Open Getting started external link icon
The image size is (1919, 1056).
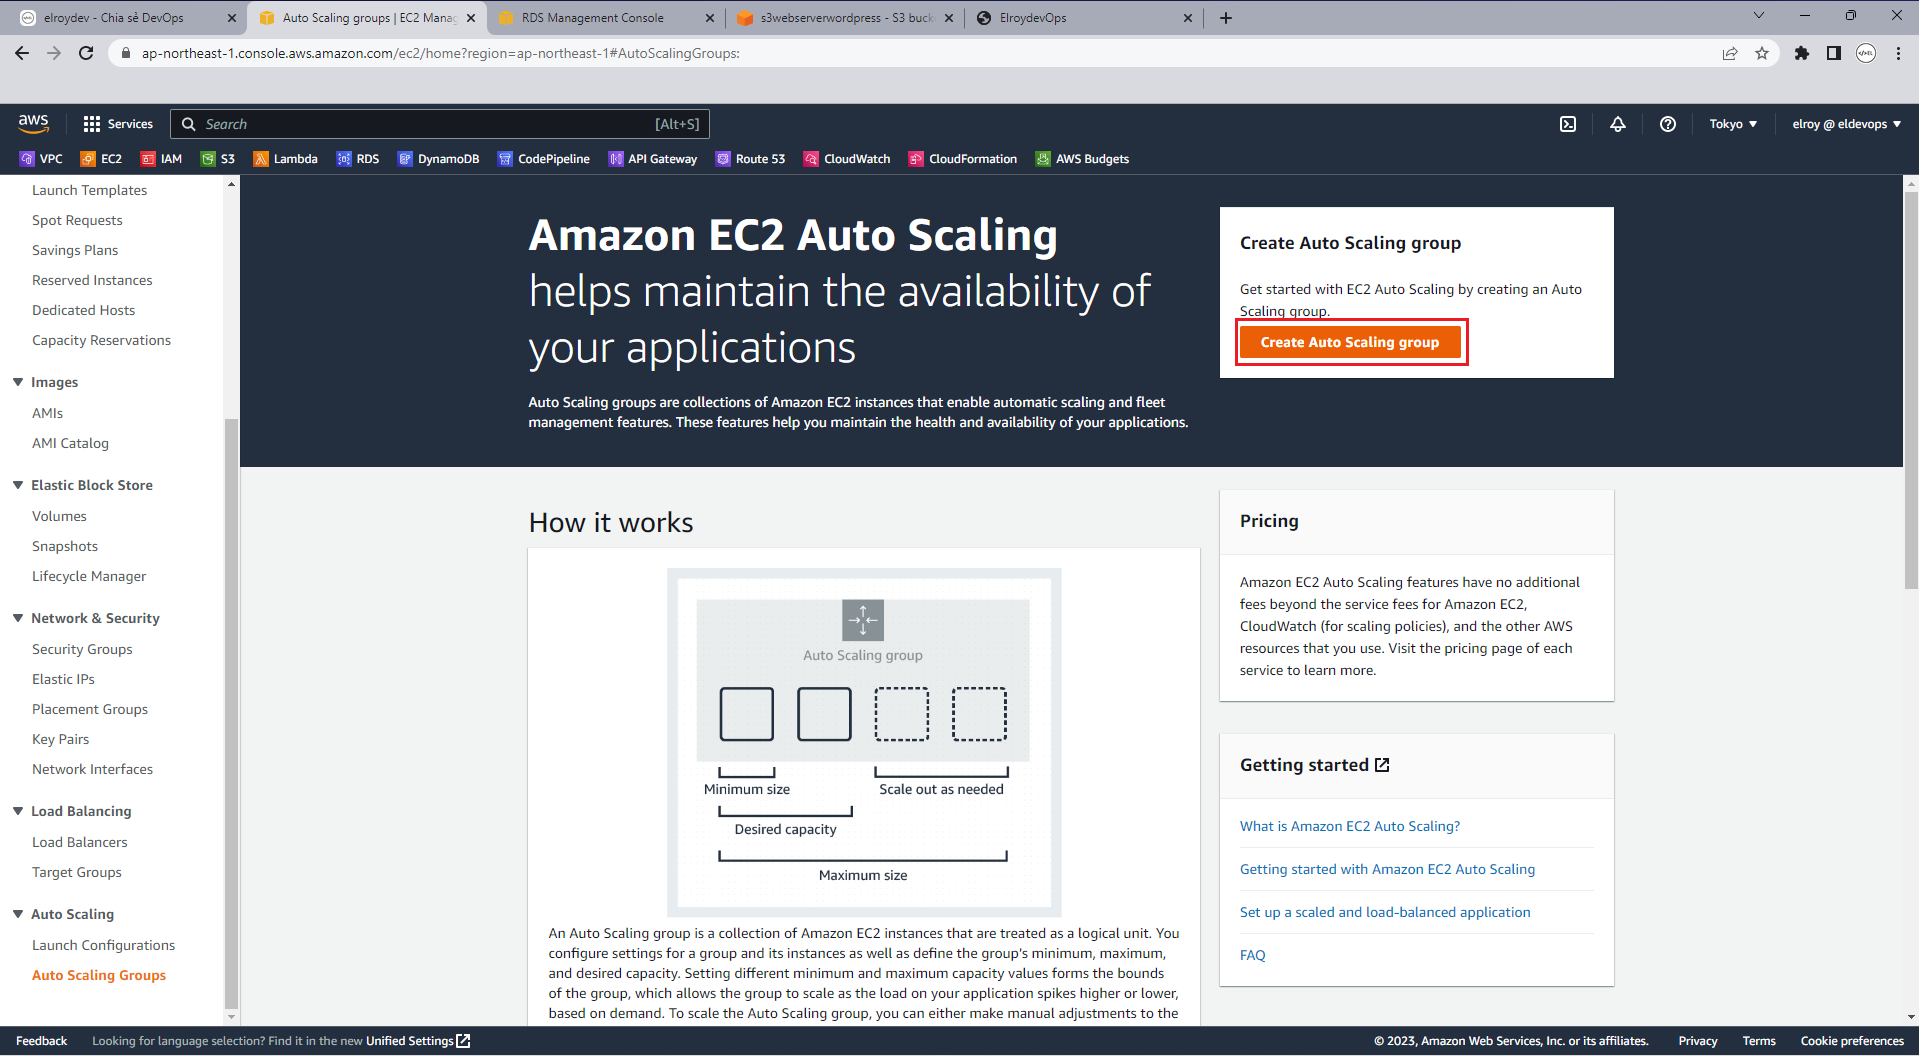[x=1382, y=765]
